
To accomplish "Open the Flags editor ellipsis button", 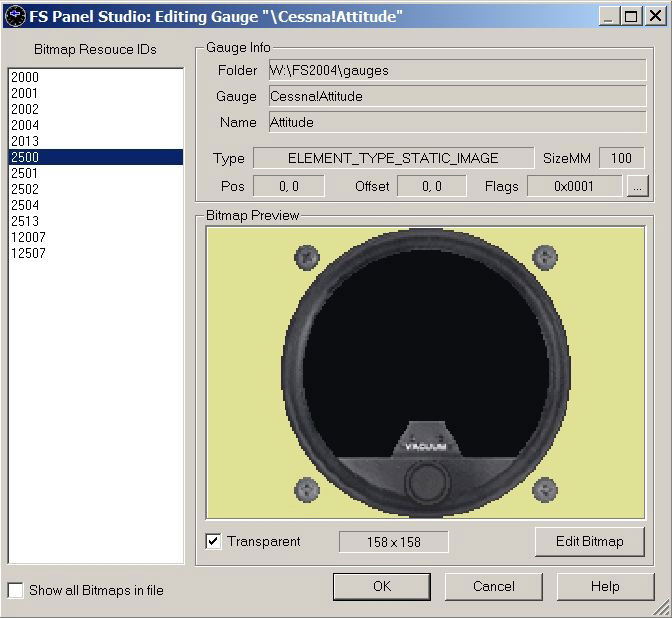I will (637, 186).
